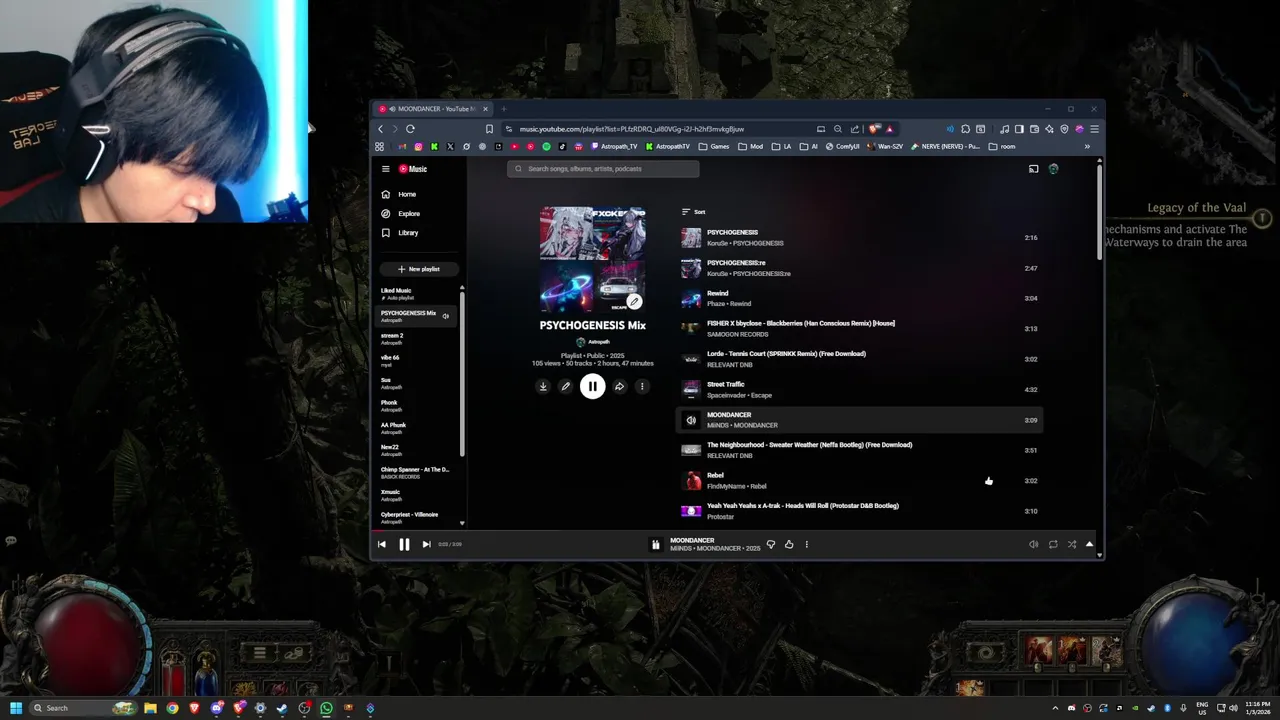
Task: Dislike the currently playing song MOONDANCER
Action: click(x=770, y=544)
